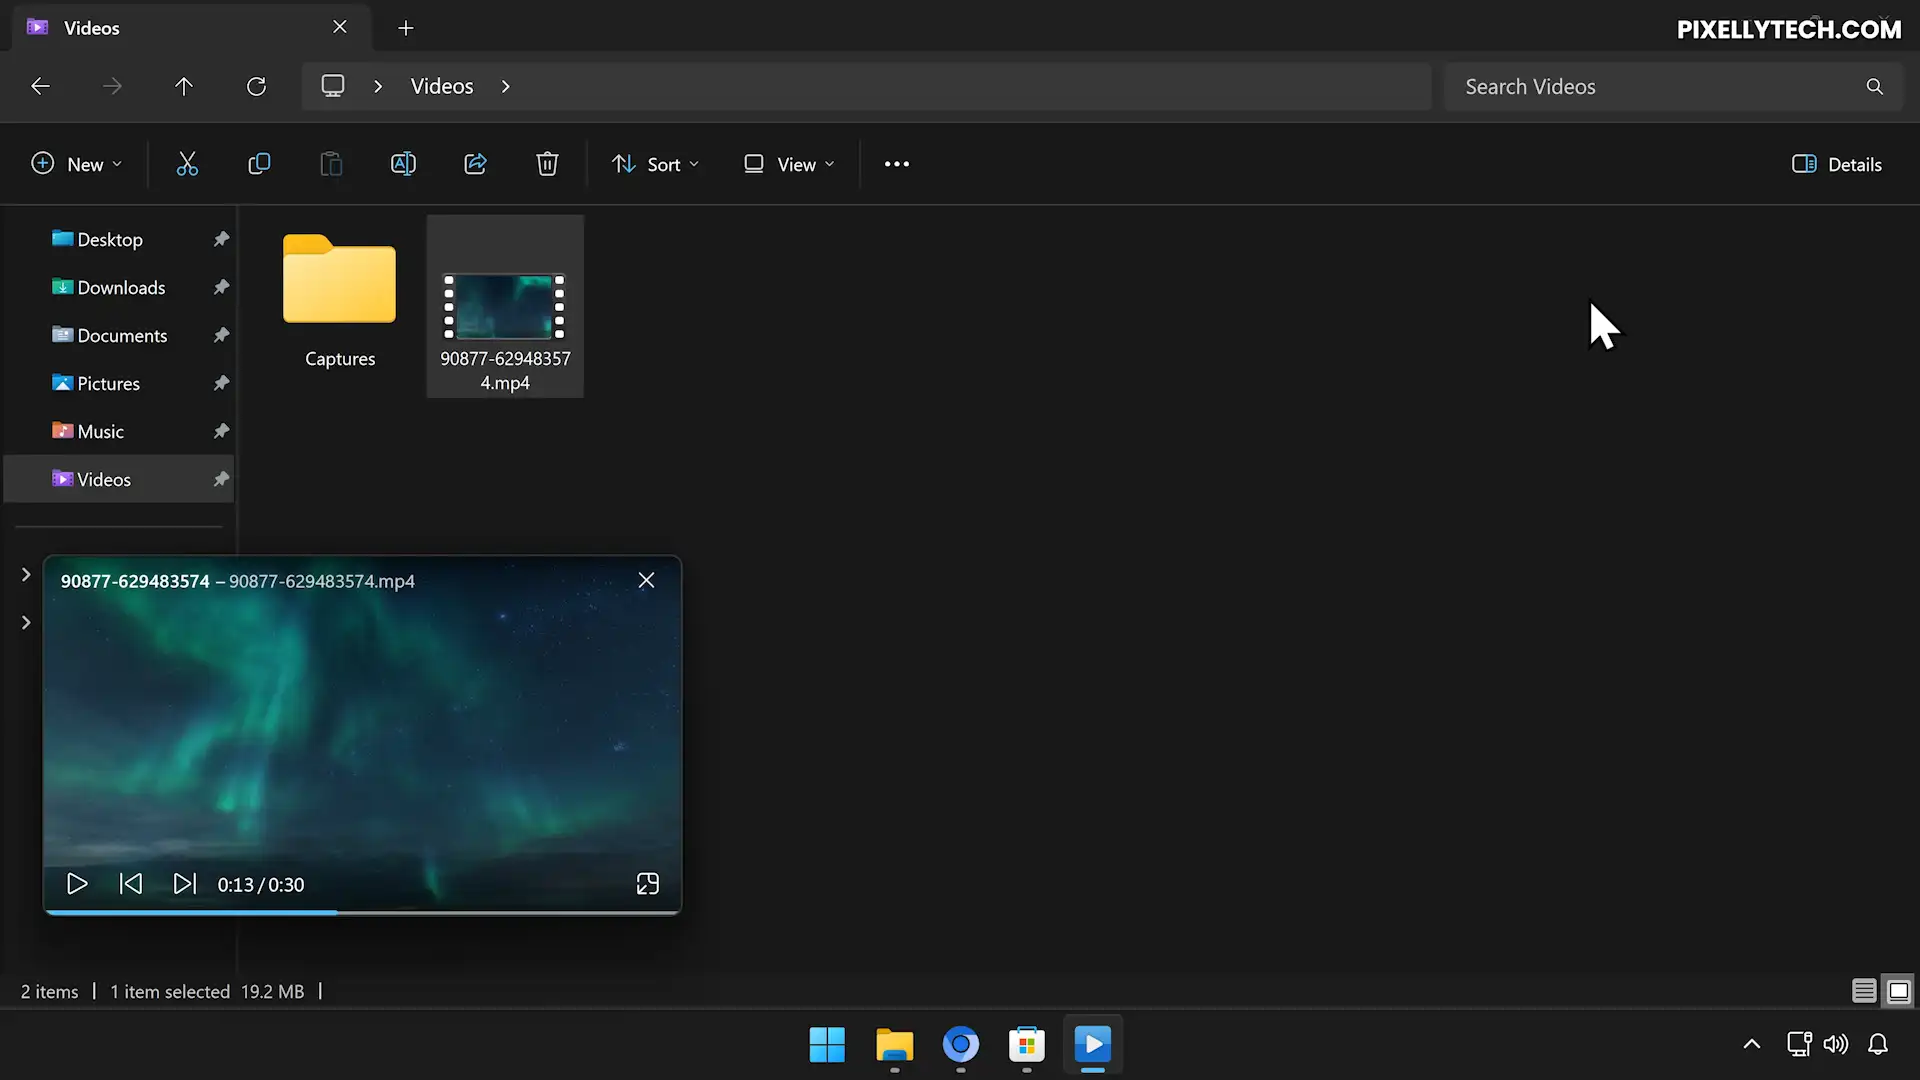Select the Captures folder

pos(340,300)
